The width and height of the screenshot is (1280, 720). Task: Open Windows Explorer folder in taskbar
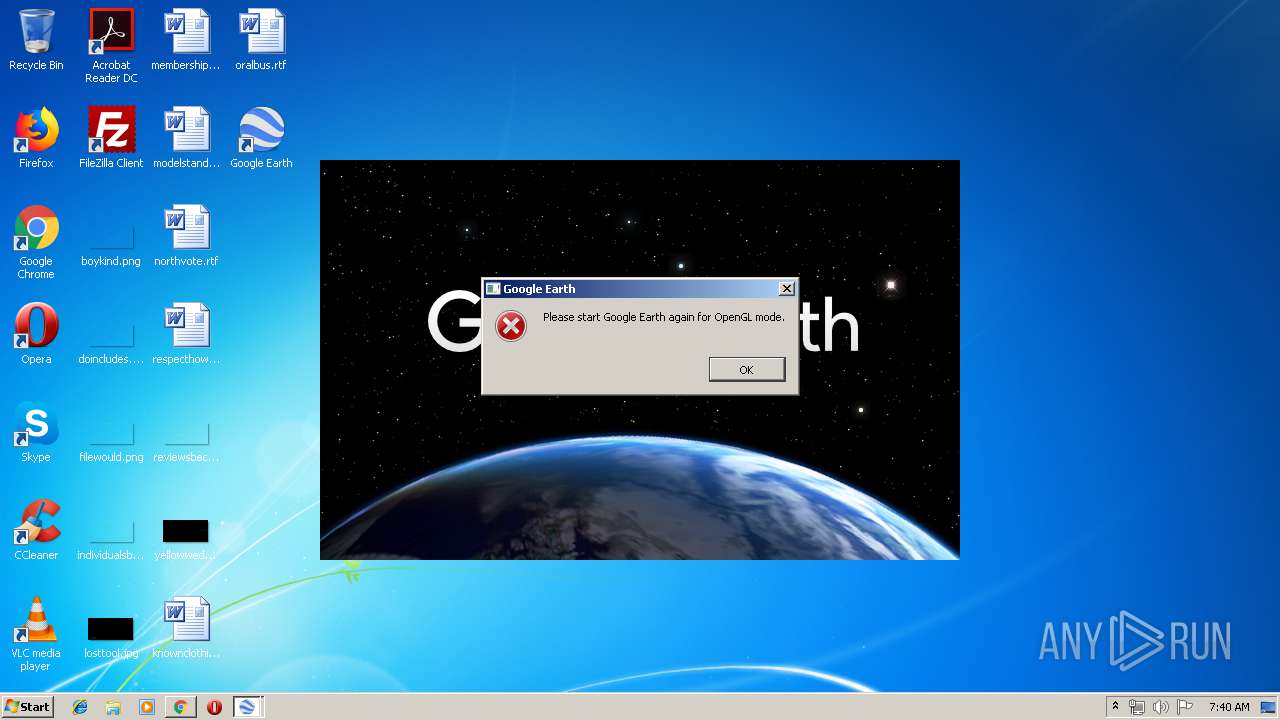point(113,707)
